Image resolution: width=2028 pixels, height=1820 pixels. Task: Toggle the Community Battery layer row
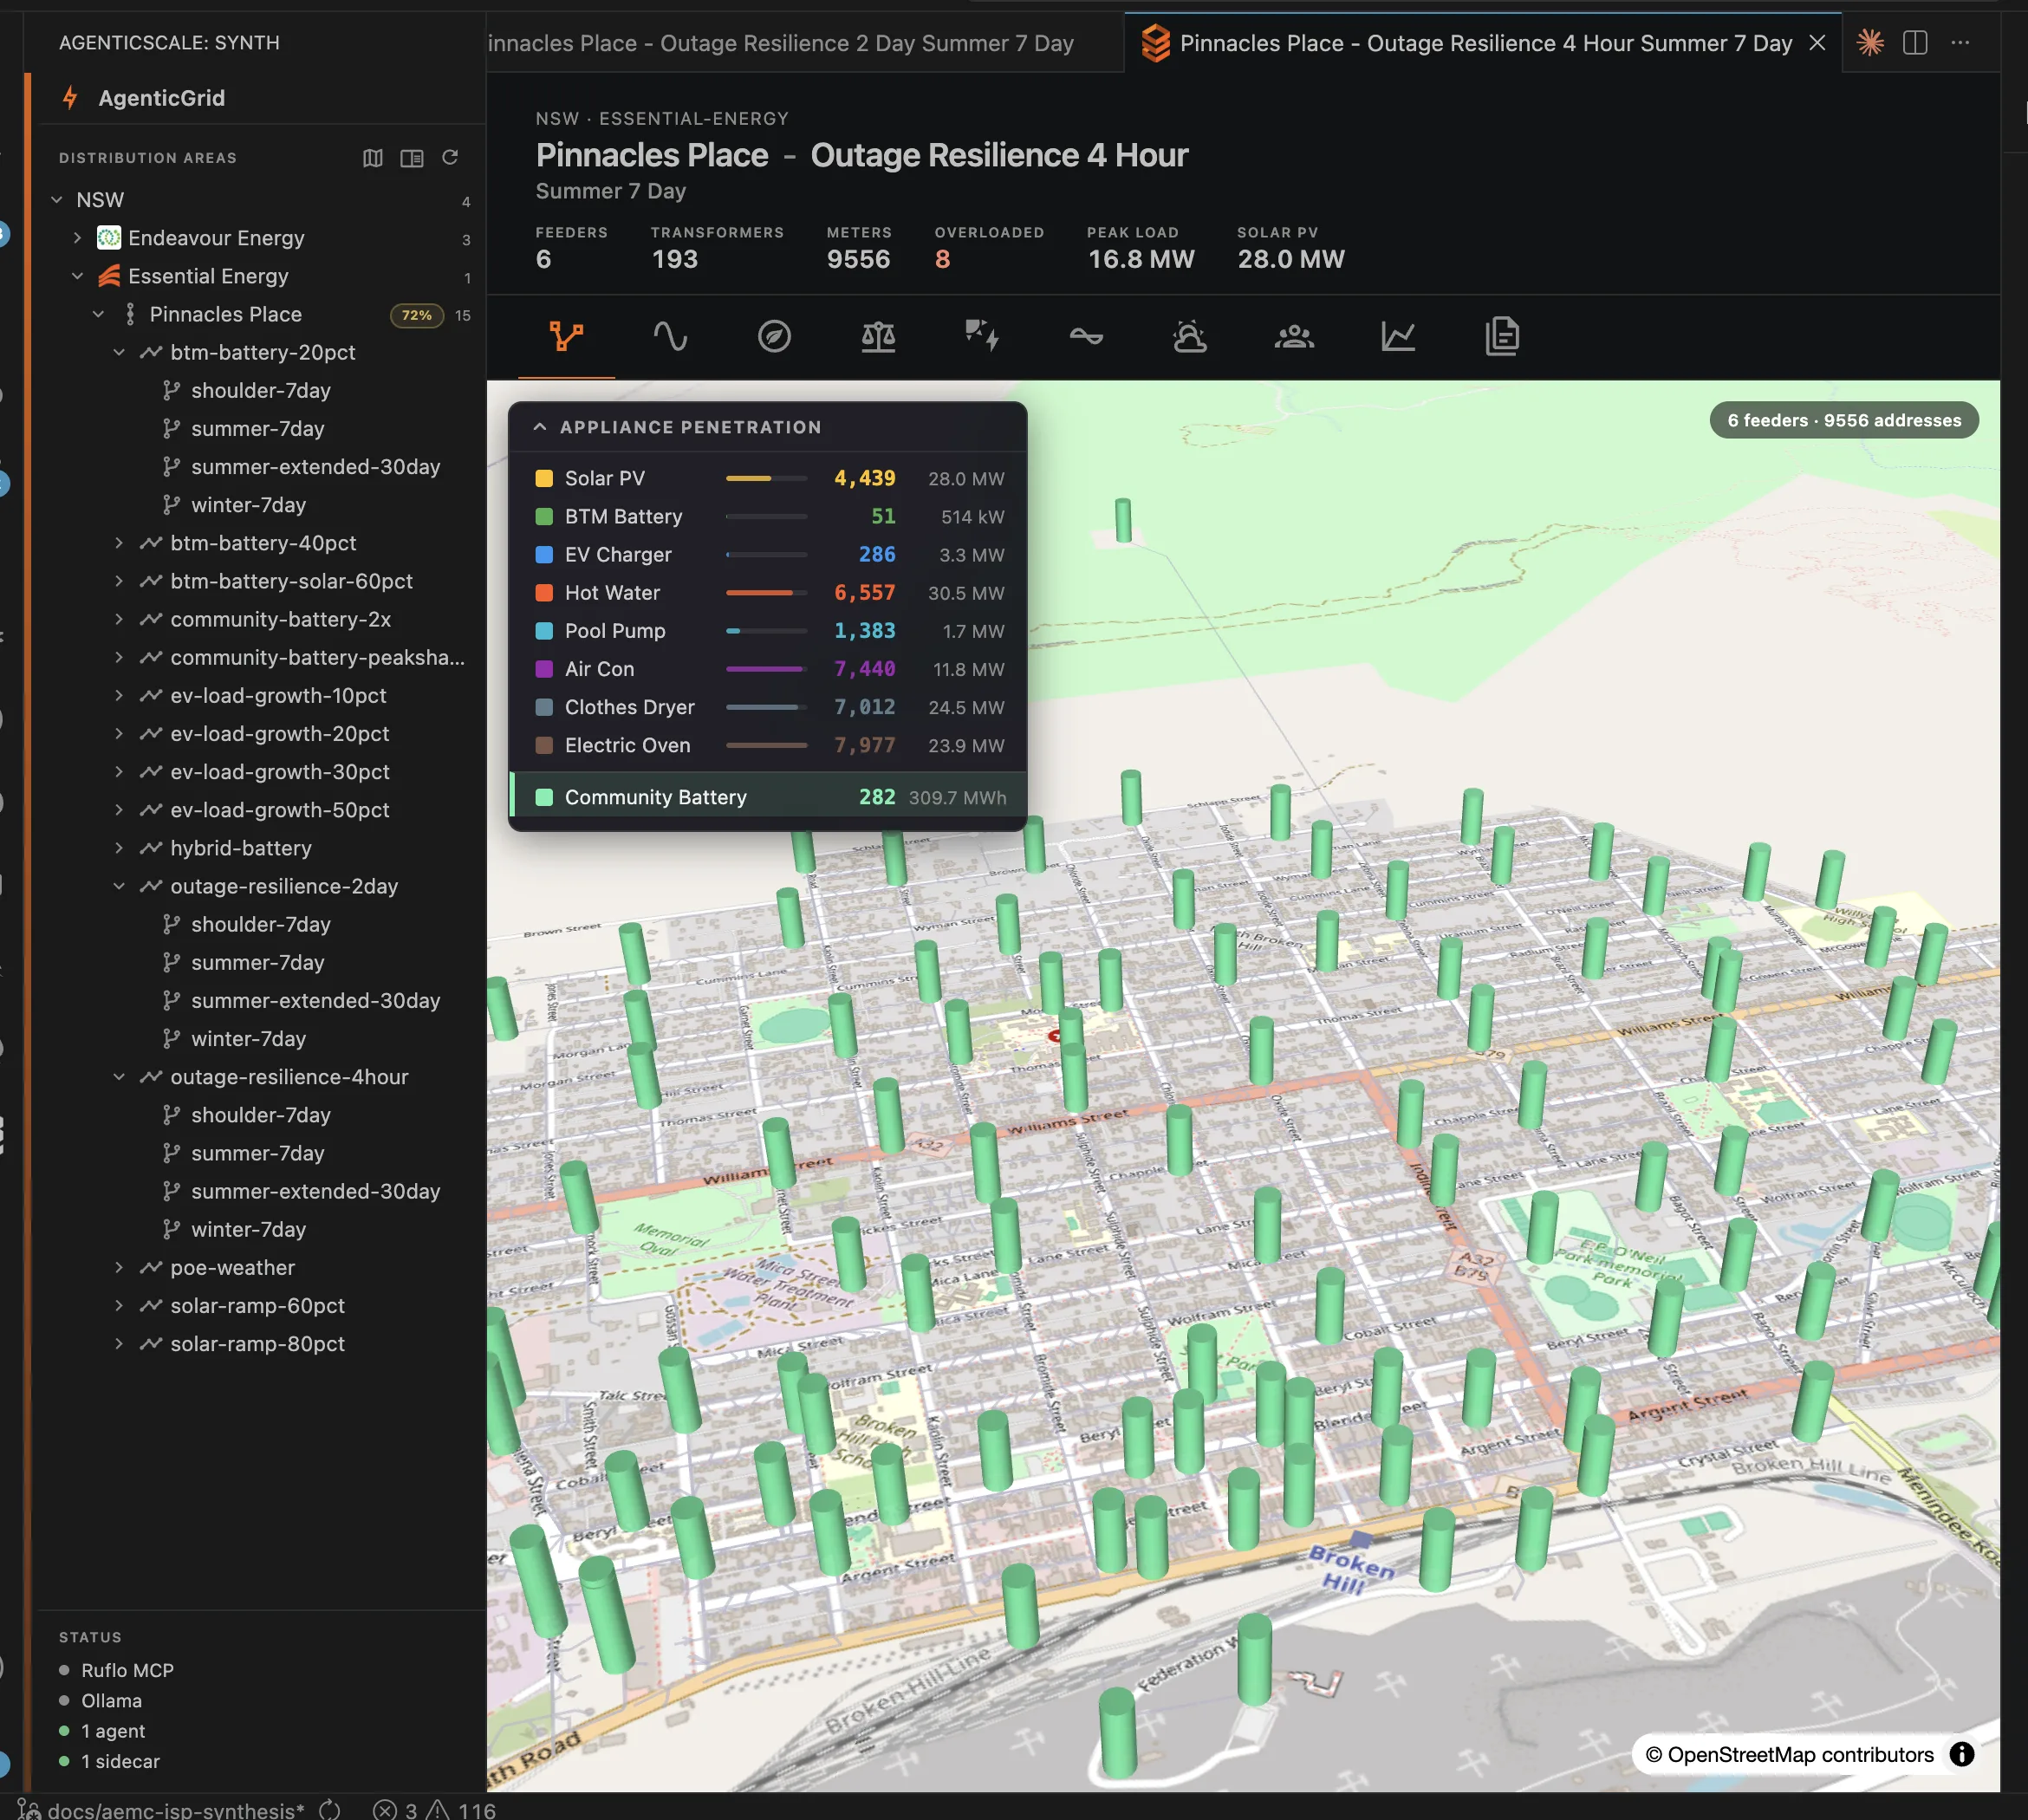click(768, 797)
